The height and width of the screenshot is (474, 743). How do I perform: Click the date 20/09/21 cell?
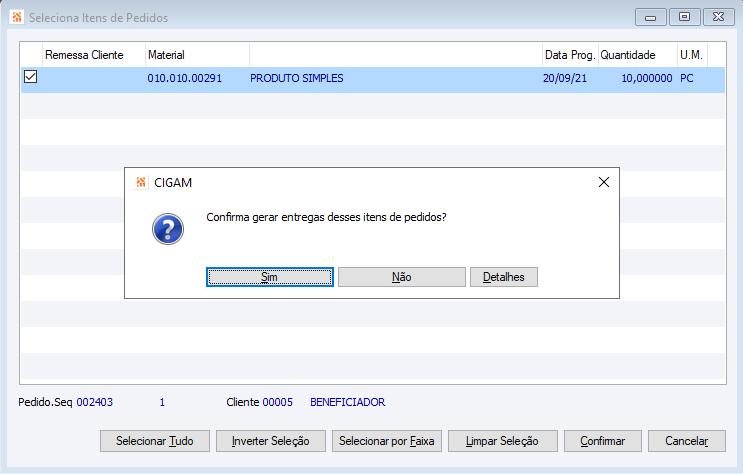tap(565, 78)
